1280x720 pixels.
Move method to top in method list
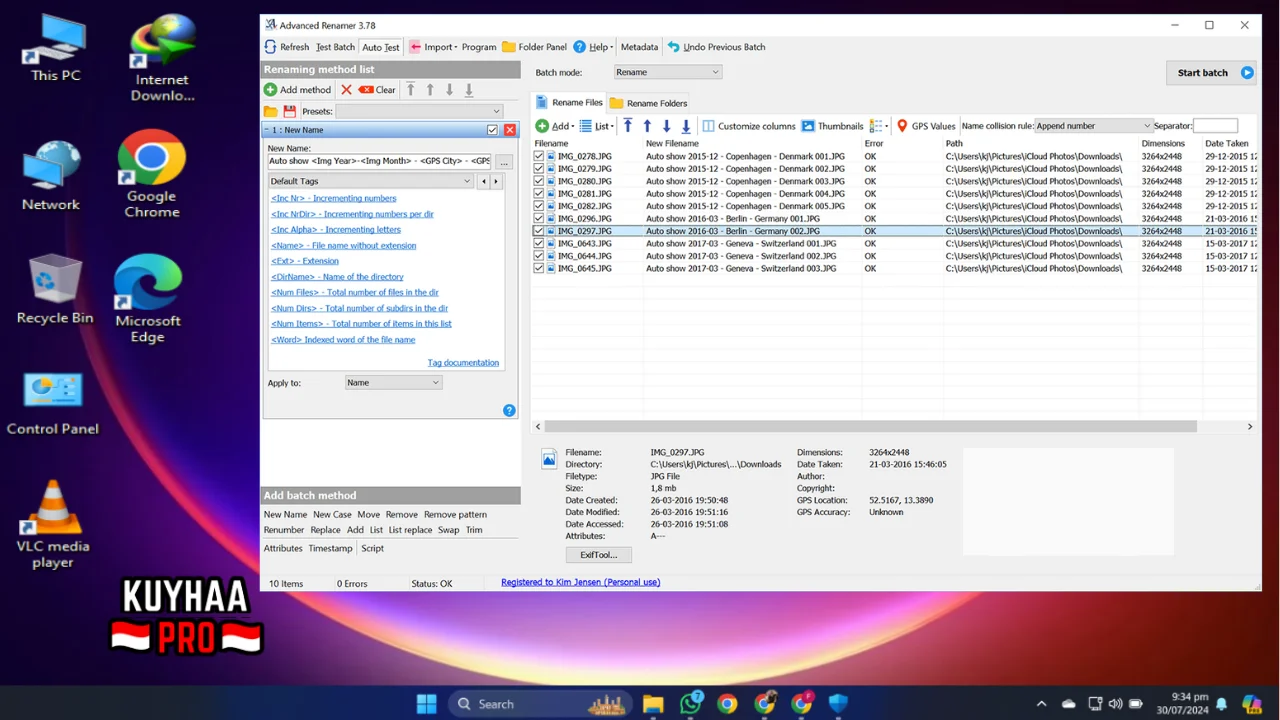pos(410,90)
